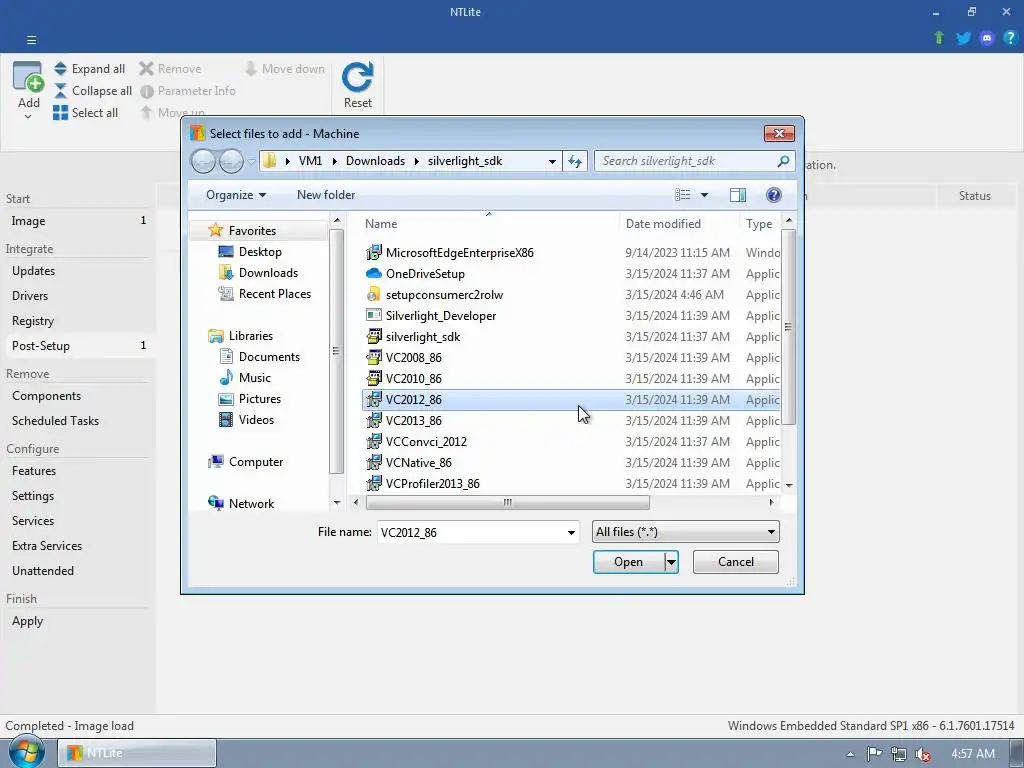The width and height of the screenshot is (1024, 768).
Task: Open the Drivers page in NTLite sidebar
Action: click(30, 296)
